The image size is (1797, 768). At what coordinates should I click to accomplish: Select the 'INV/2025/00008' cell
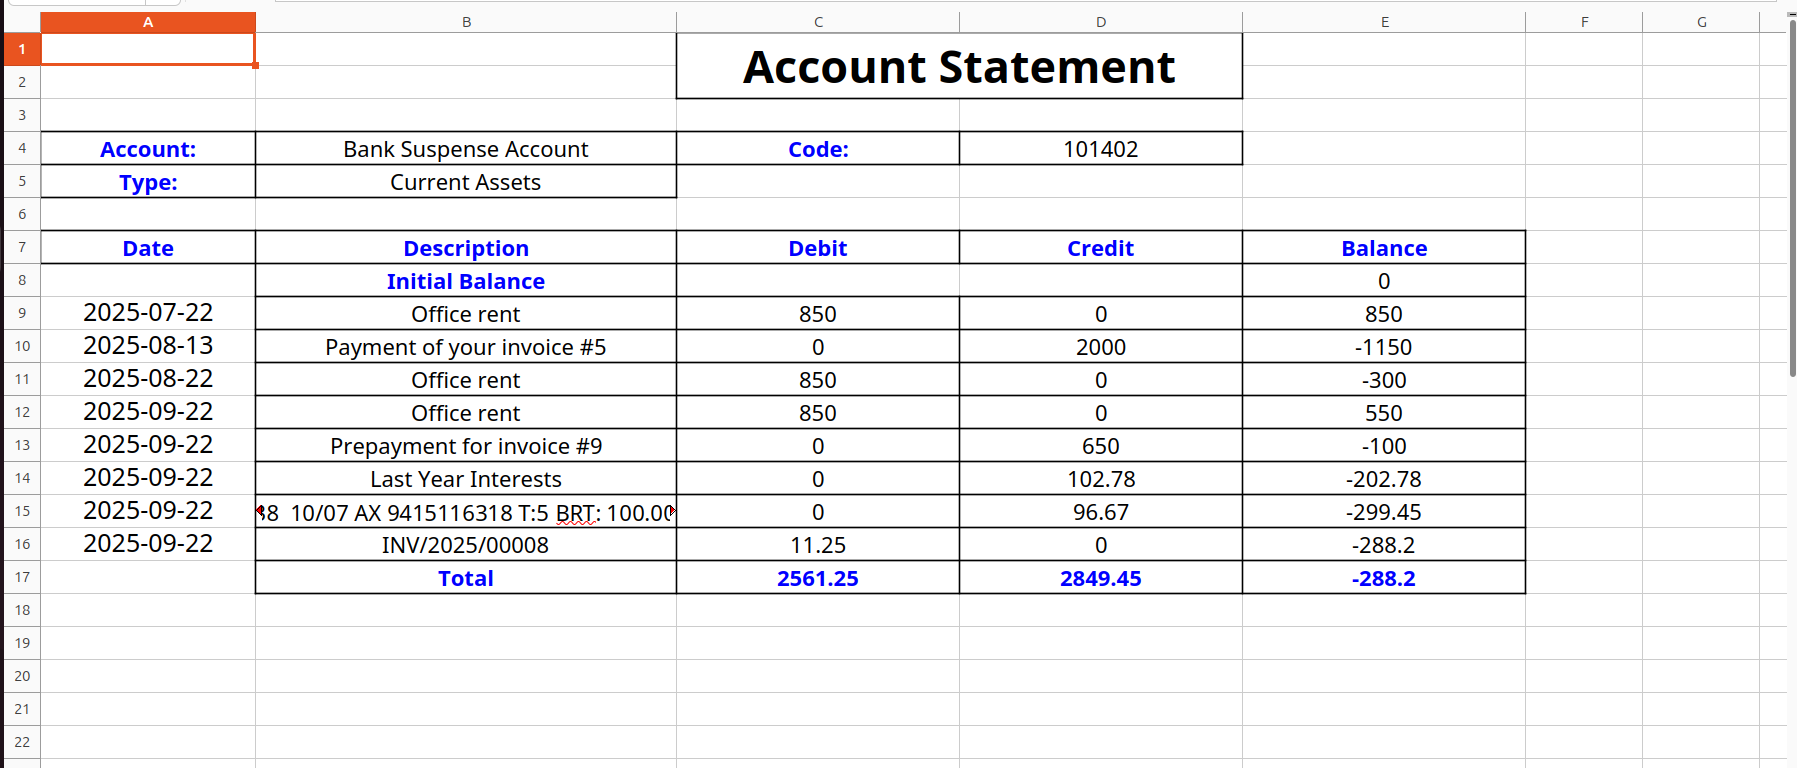(x=466, y=544)
